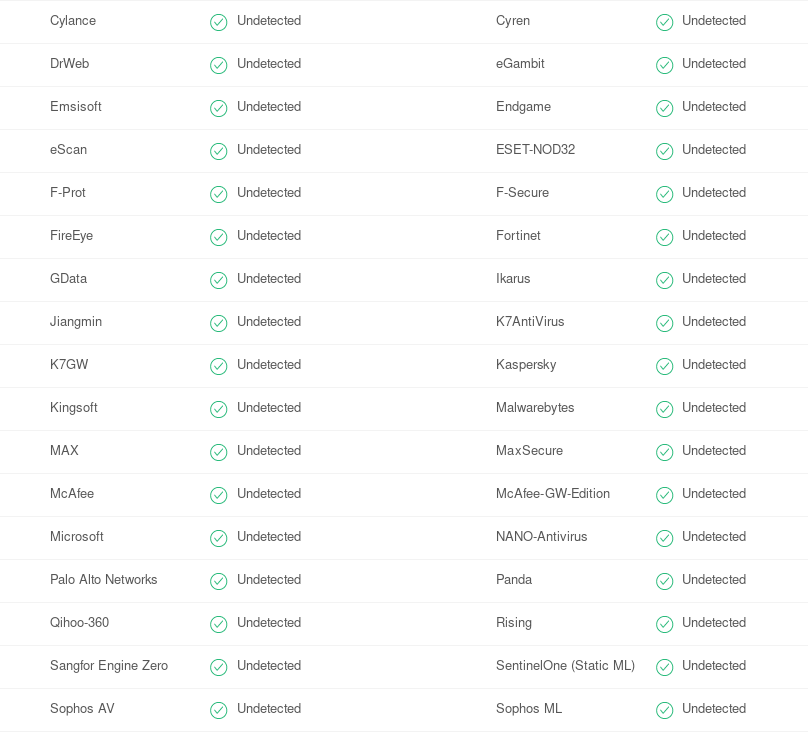Click the check icon for Kaspersky result
The height and width of the screenshot is (732, 808).
[664, 366]
